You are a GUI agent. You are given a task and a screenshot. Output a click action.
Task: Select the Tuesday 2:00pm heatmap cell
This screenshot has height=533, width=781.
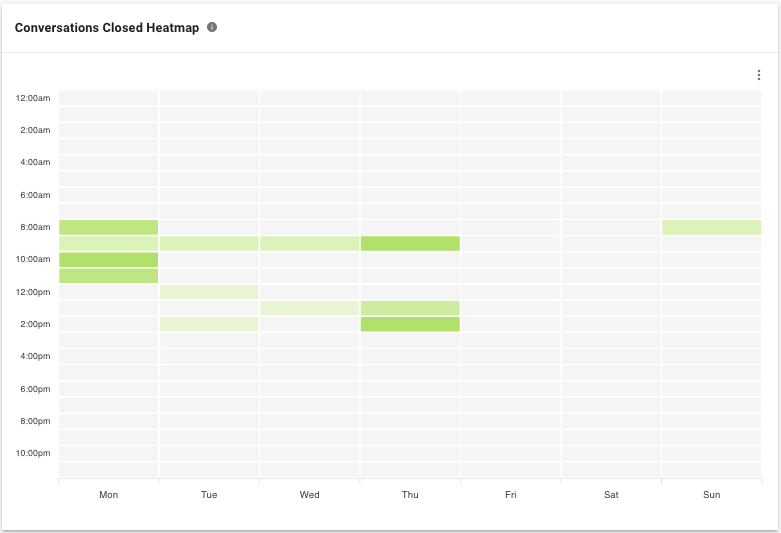pyautogui.click(x=209, y=324)
